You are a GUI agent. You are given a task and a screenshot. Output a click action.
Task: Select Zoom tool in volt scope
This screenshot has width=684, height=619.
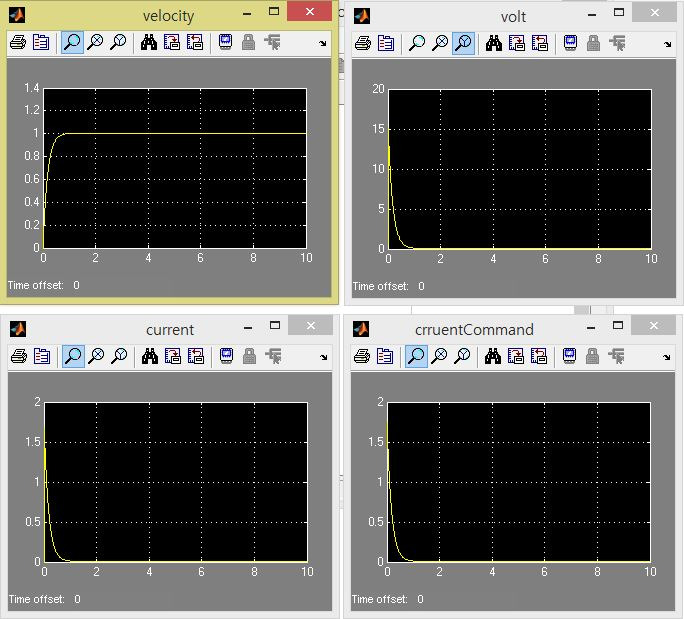(x=417, y=43)
